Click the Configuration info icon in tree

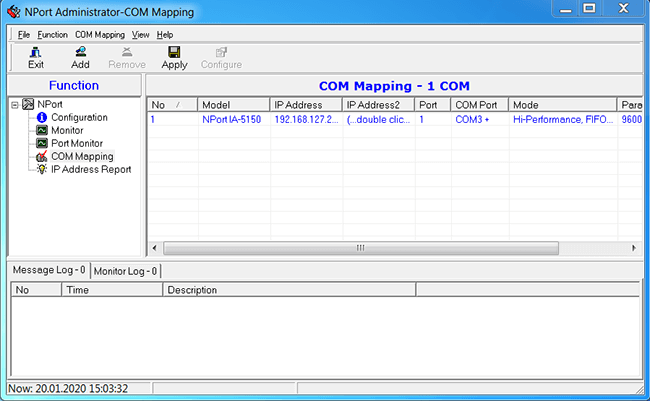[41, 117]
